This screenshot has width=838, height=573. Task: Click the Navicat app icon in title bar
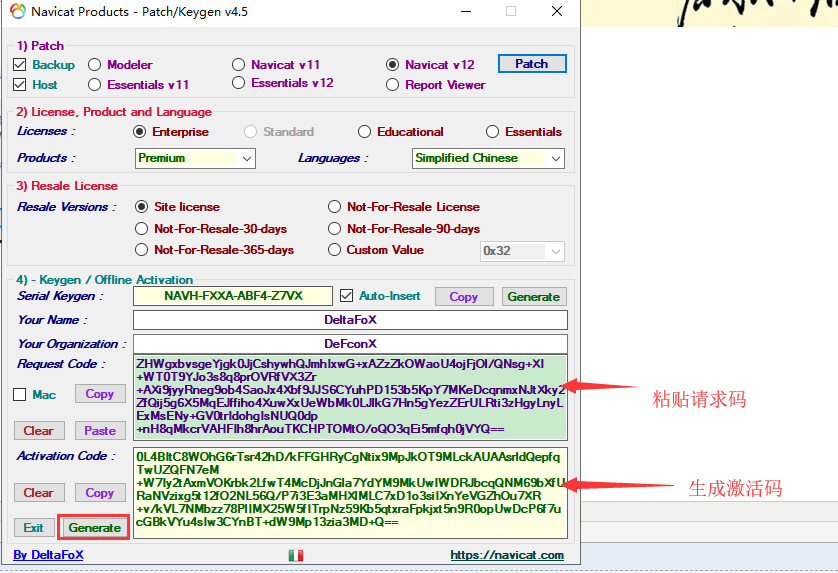(x=18, y=11)
